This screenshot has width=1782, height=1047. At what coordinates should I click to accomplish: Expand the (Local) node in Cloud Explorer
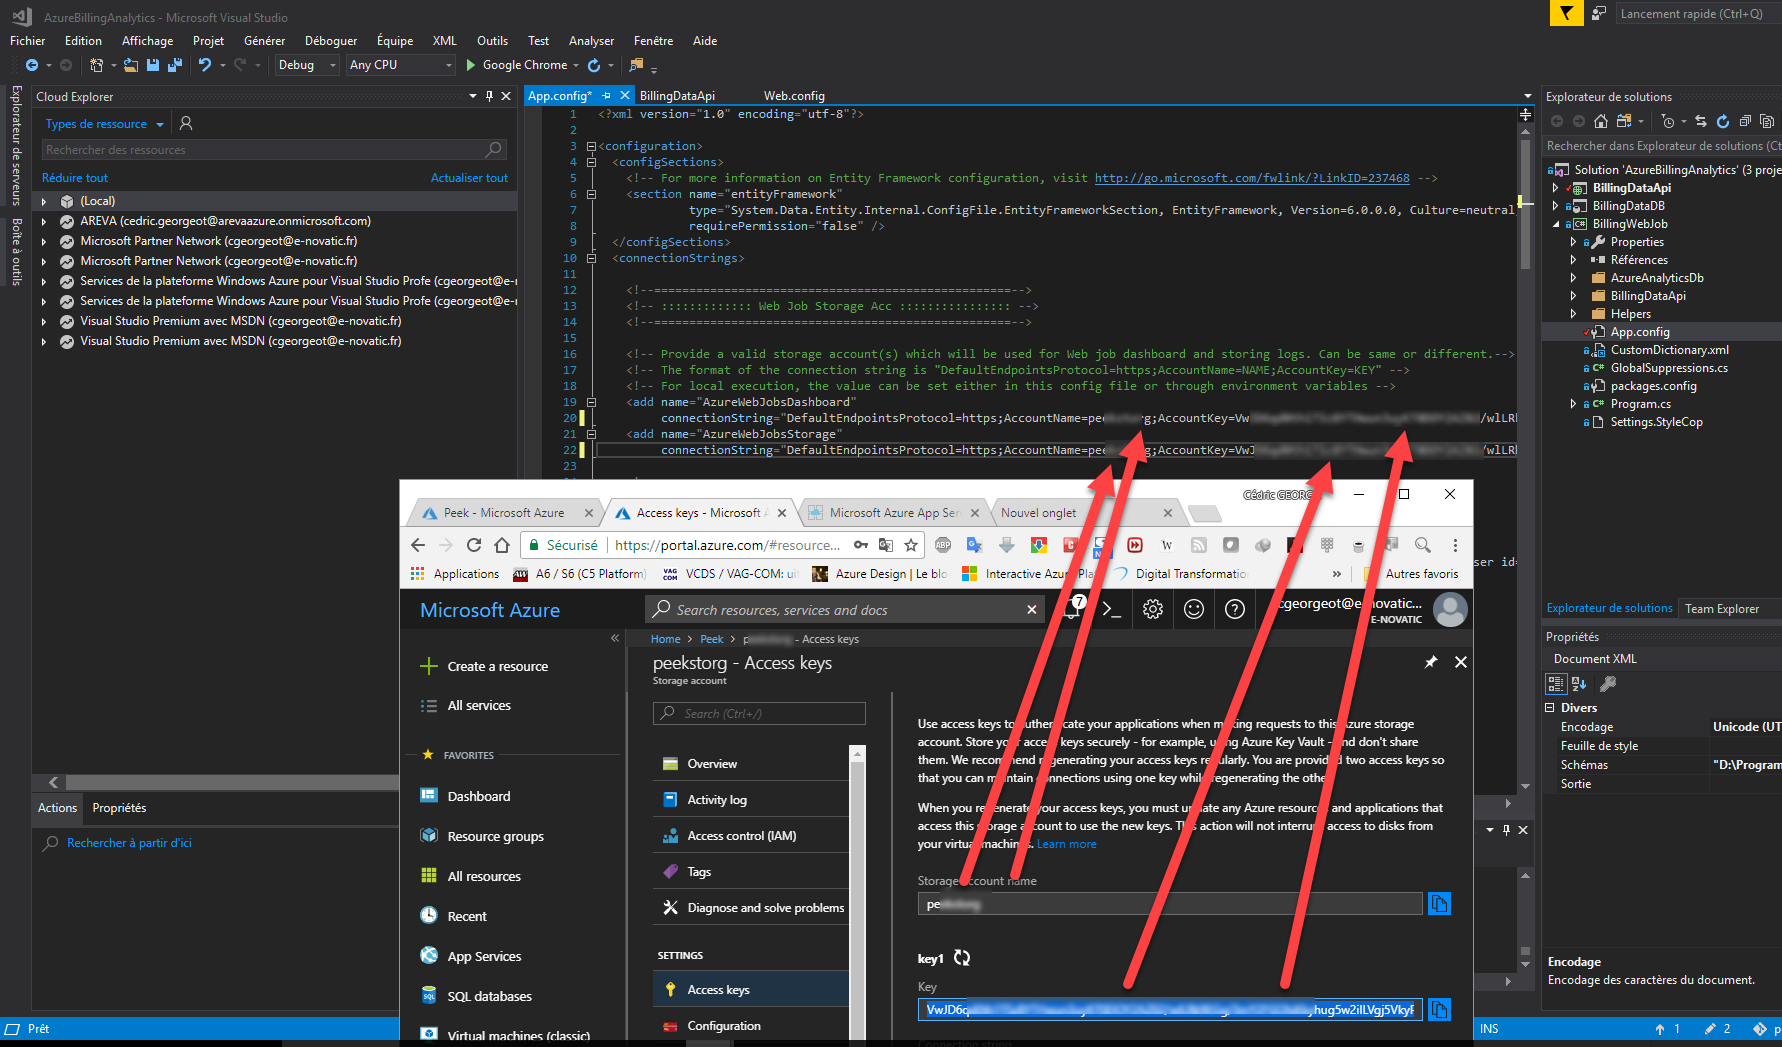point(44,201)
